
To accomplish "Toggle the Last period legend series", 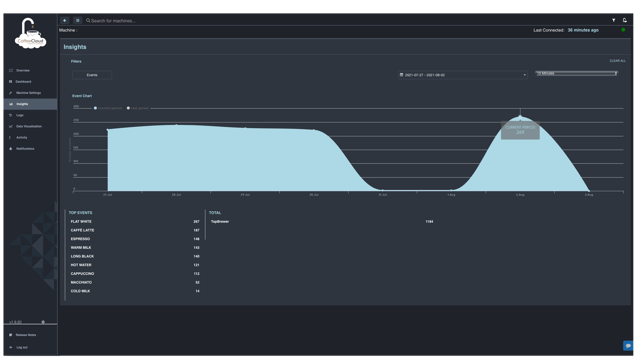I will [x=138, y=108].
